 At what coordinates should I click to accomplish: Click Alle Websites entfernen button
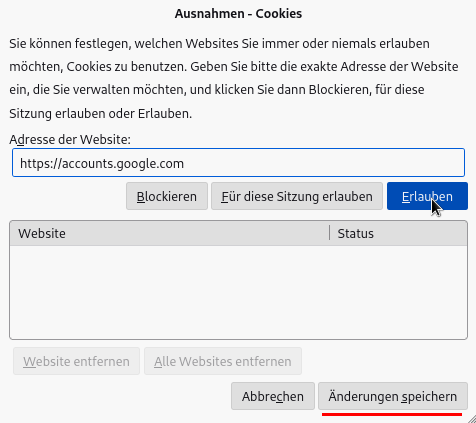(223, 361)
